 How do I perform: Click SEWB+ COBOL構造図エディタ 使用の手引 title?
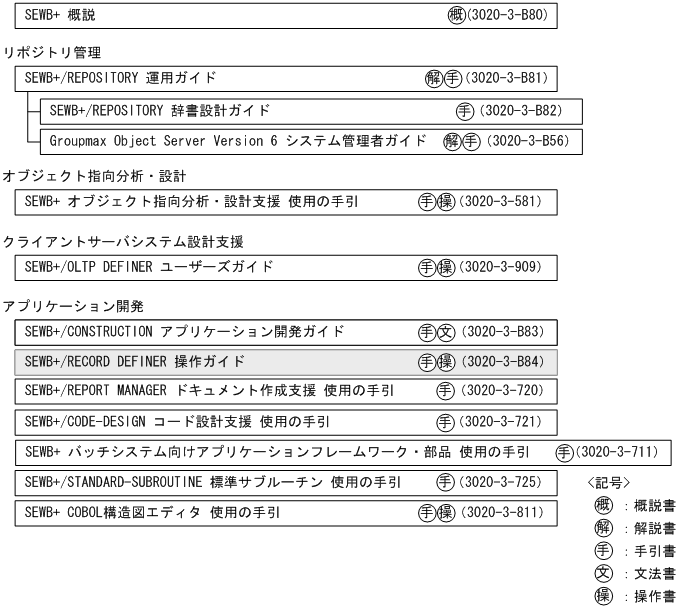152,513
